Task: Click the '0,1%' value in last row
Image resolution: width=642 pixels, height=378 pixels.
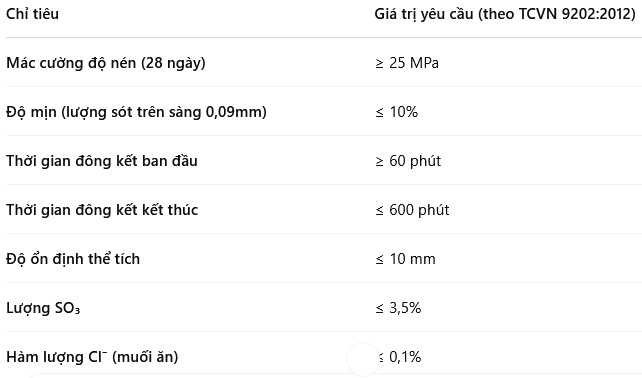Action: [405, 357]
